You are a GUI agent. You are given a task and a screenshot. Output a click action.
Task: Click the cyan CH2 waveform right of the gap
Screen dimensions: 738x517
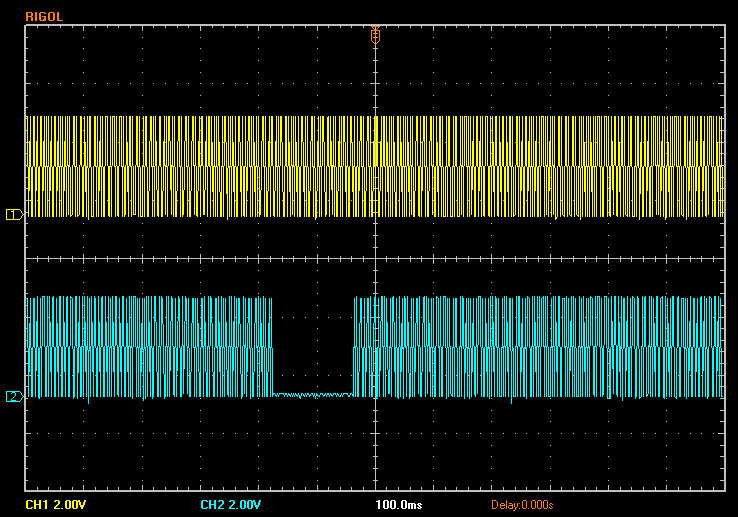pyautogui.click(x=540, y=345)
